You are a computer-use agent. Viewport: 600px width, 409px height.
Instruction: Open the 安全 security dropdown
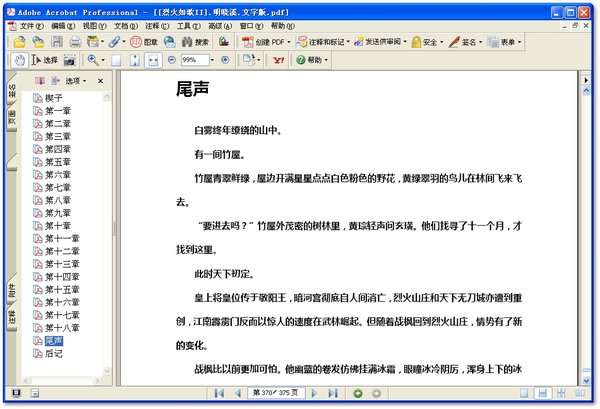click(x=427, y=42)
